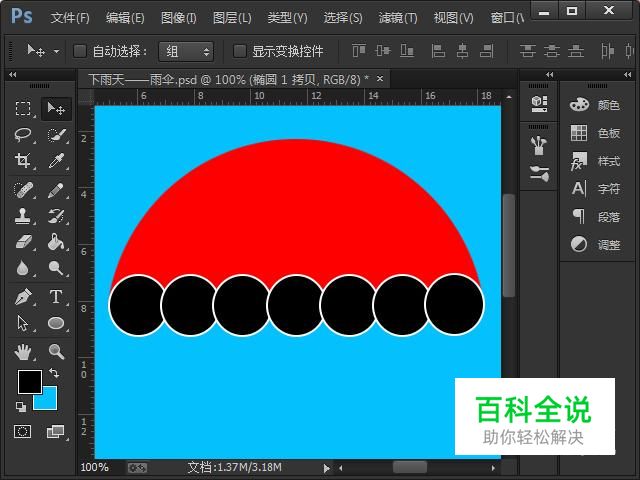Screen dimensions: 640x480
Task: Select the Paint Bucket tool
Action: pos(56,242)
